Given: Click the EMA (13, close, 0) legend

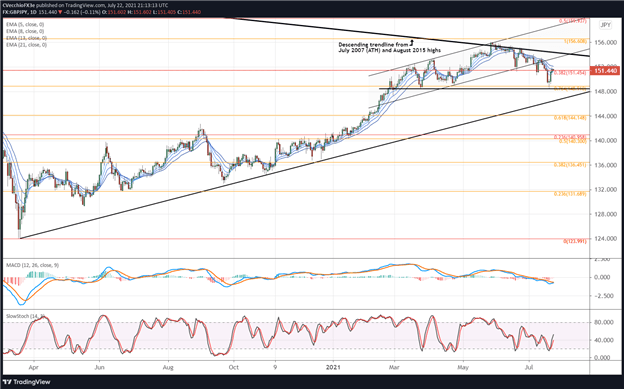Looking at the screenshot, I should tap(26, 38).
